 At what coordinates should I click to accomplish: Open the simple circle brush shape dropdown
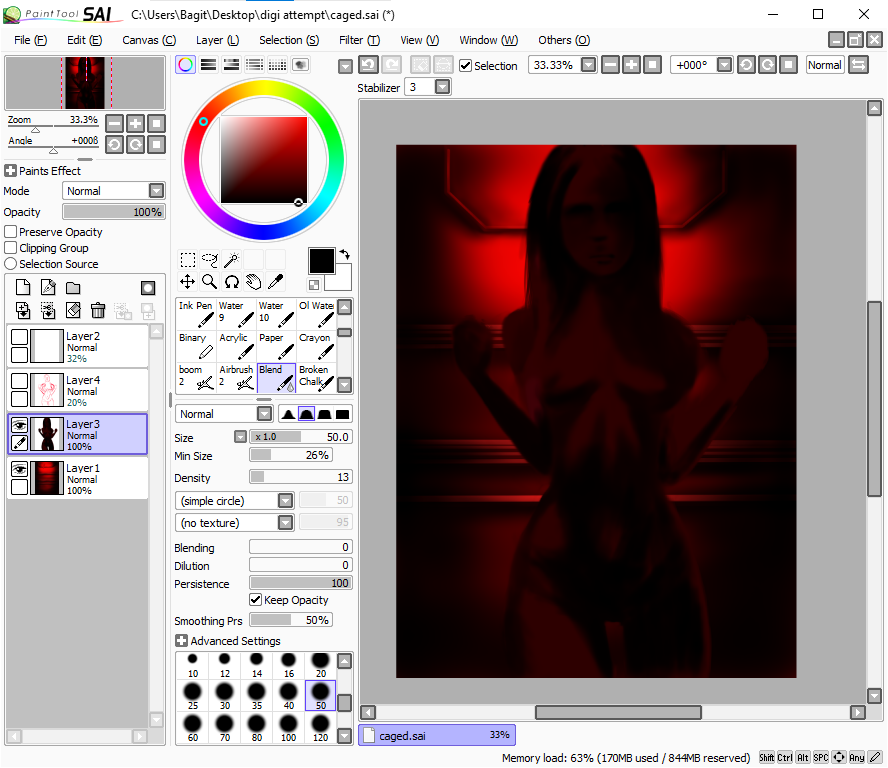click(285, 501)
